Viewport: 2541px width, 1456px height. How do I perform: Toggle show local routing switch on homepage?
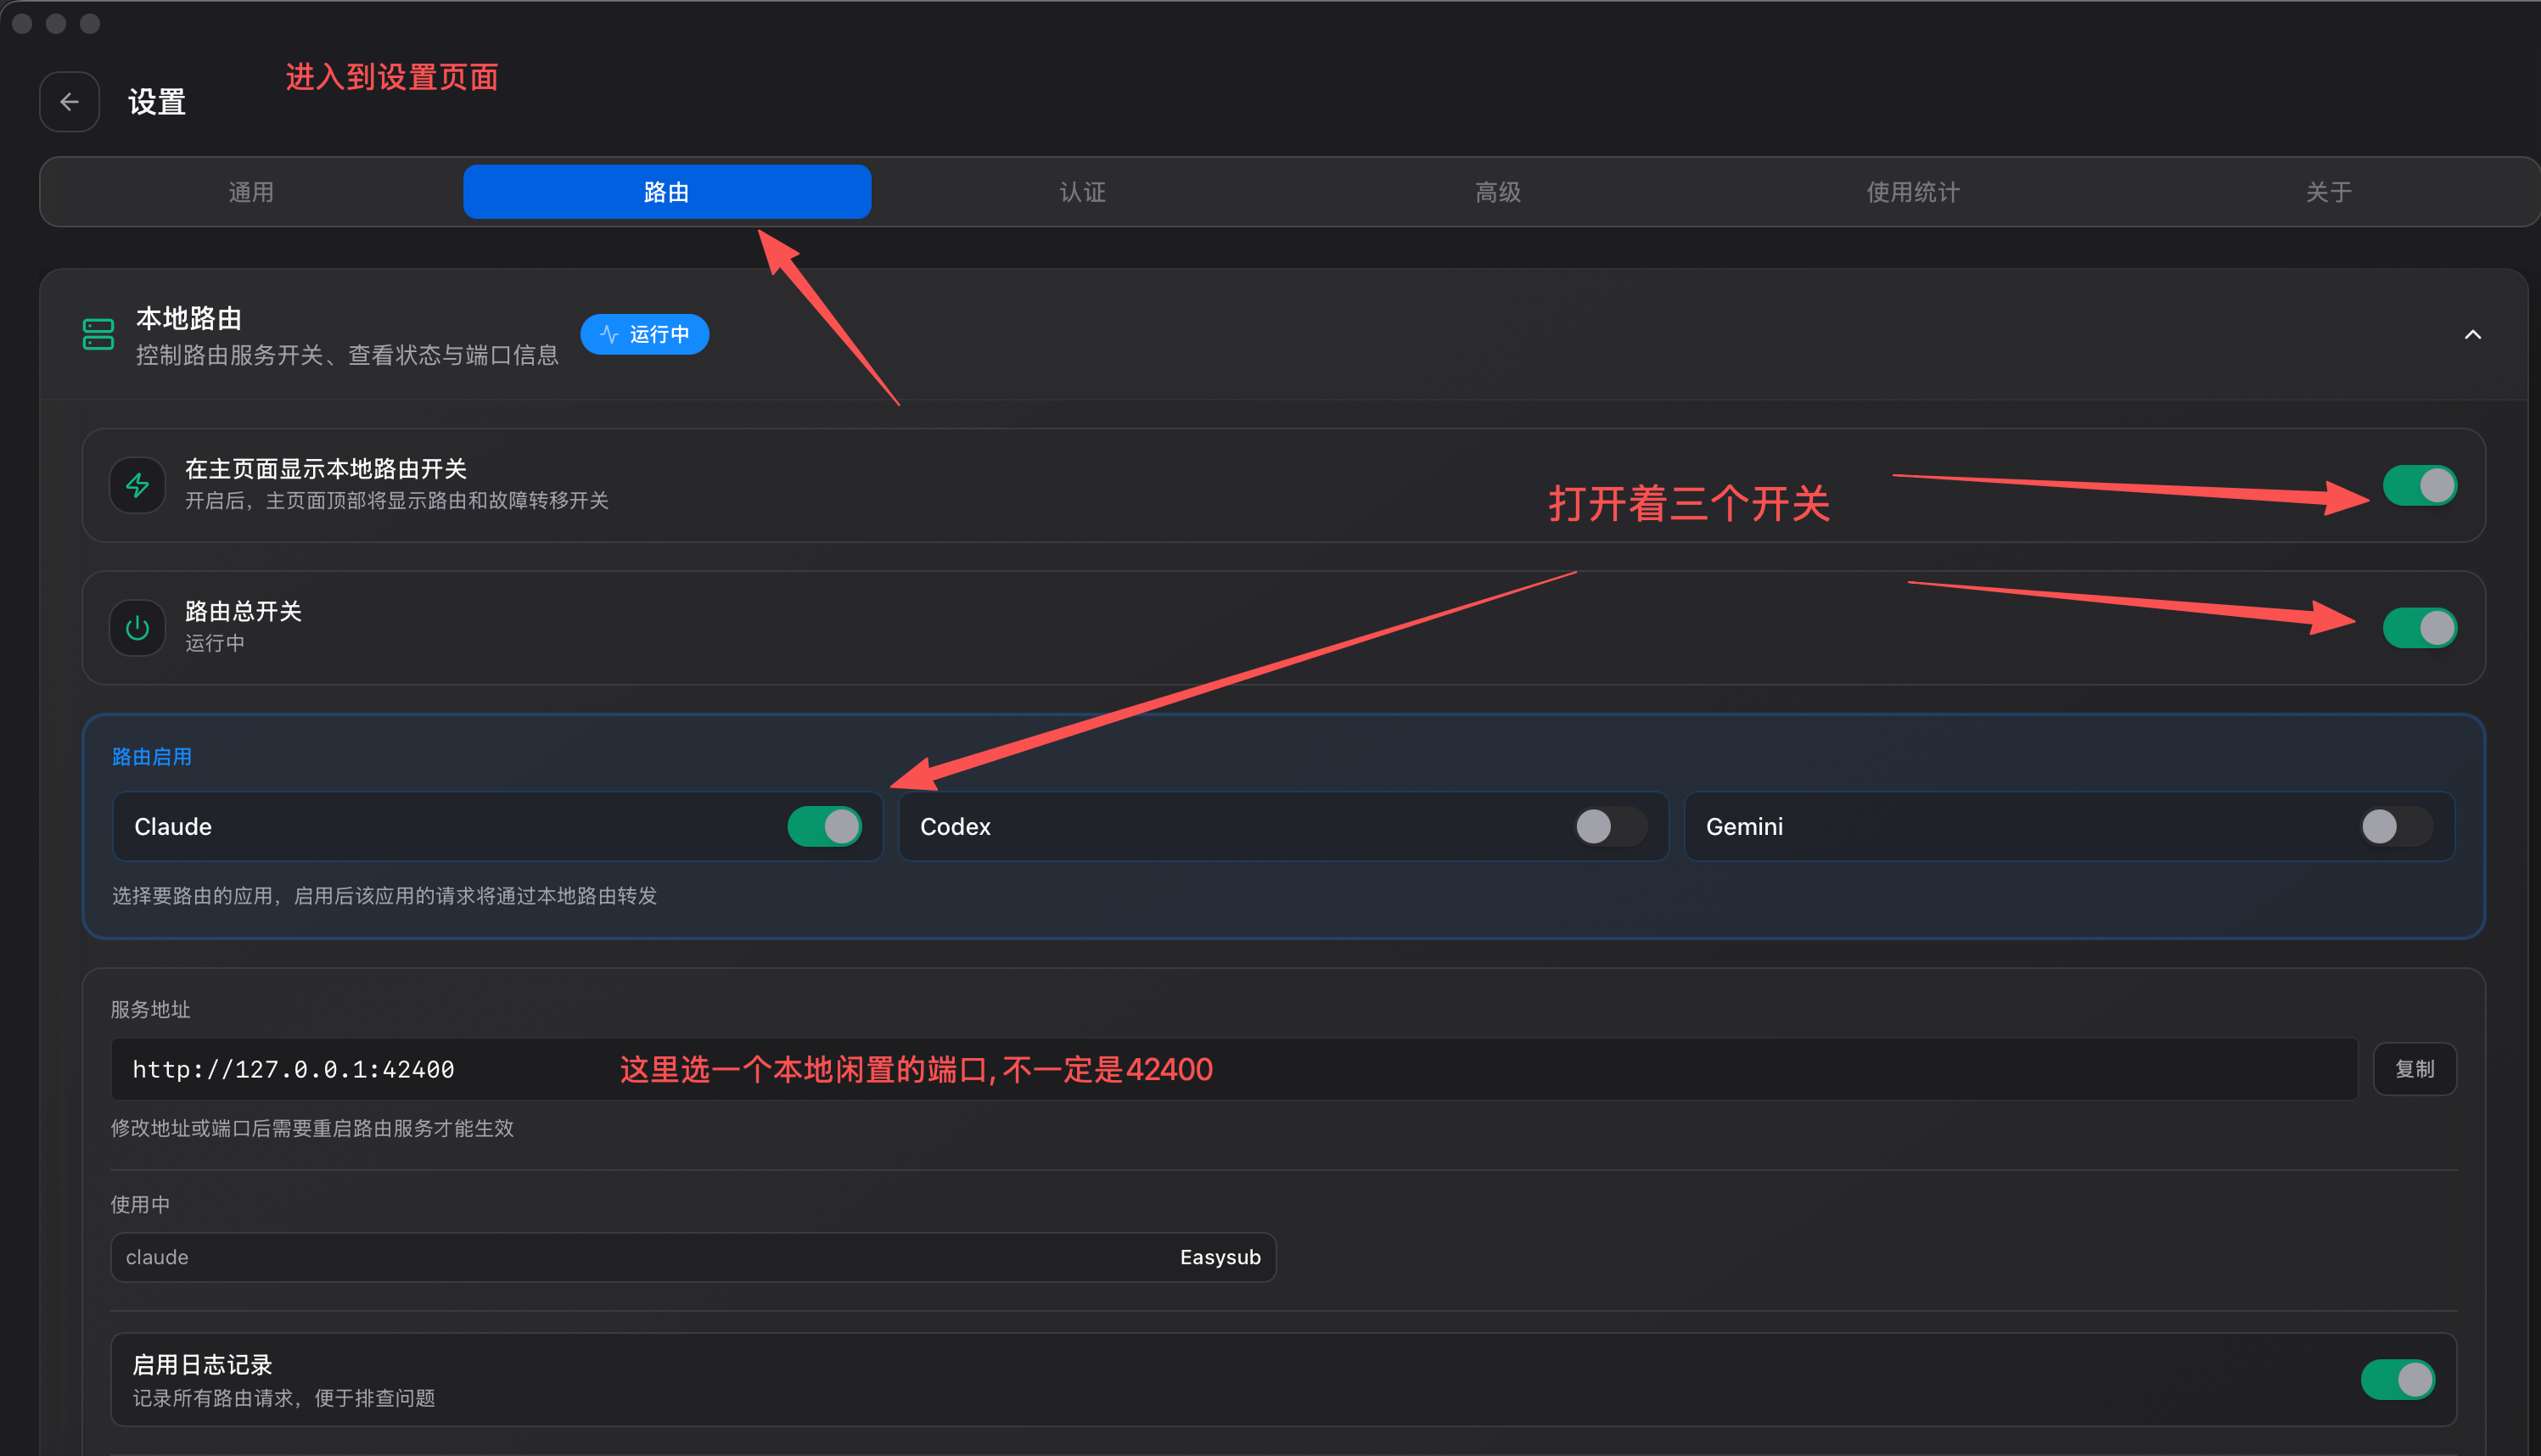(2419, 486)
